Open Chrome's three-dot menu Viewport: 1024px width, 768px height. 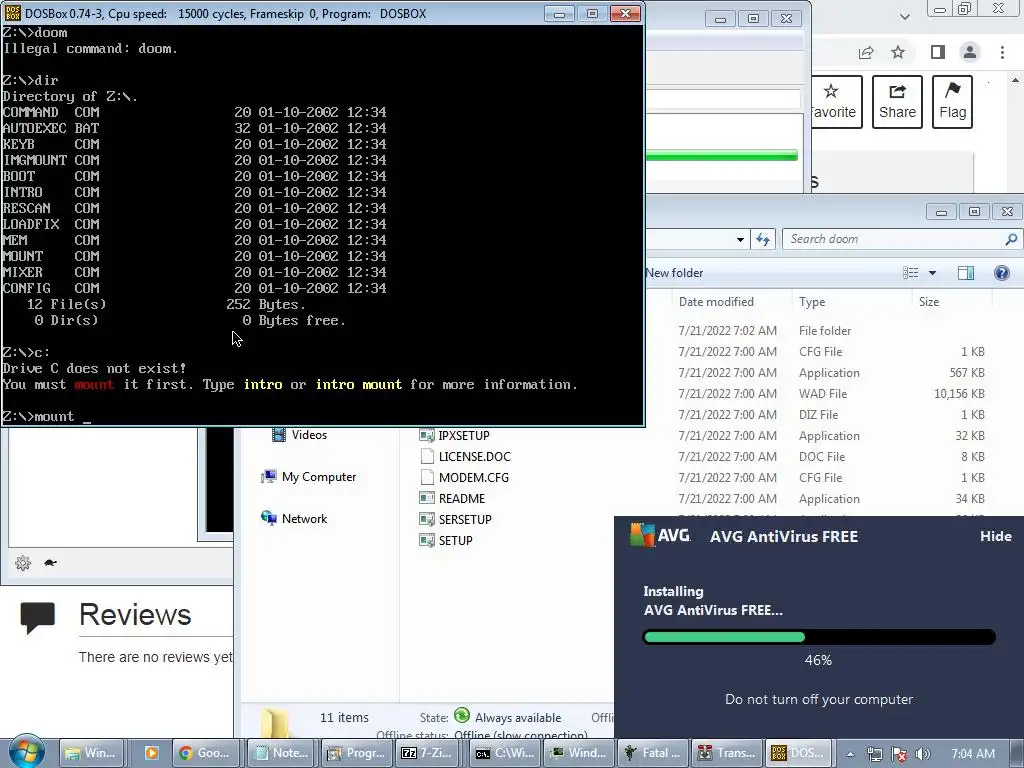1002,52
